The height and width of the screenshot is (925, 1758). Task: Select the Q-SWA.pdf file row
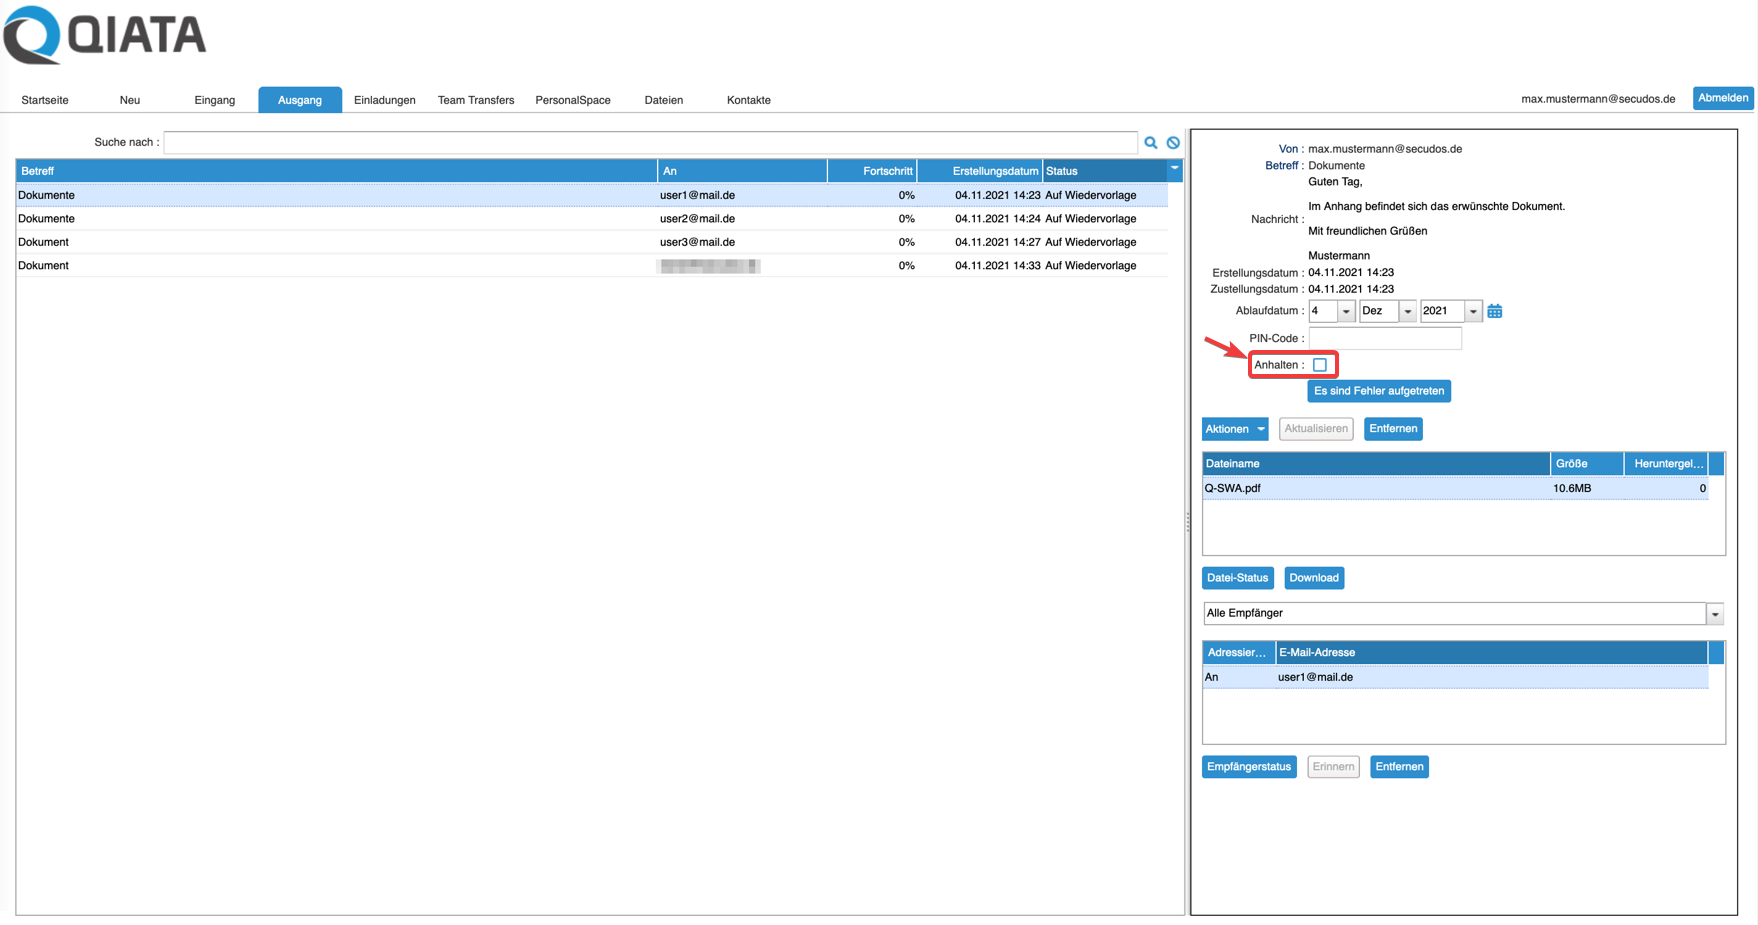pyautogui.click(x=1374, y=489)
